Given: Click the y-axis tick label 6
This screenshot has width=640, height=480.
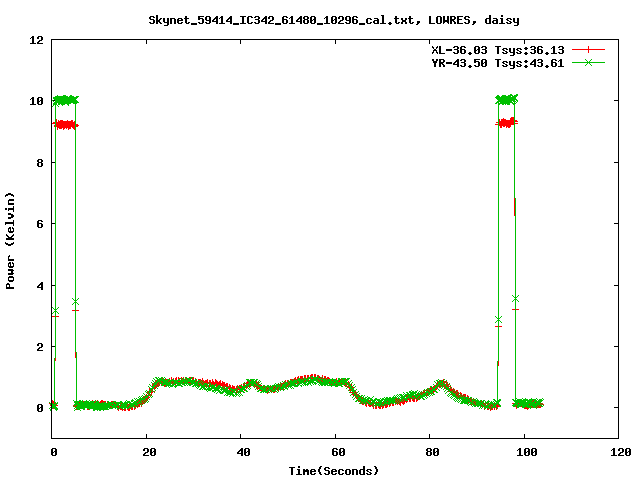Looking at the screenshot, I should (x=40, y=224).
